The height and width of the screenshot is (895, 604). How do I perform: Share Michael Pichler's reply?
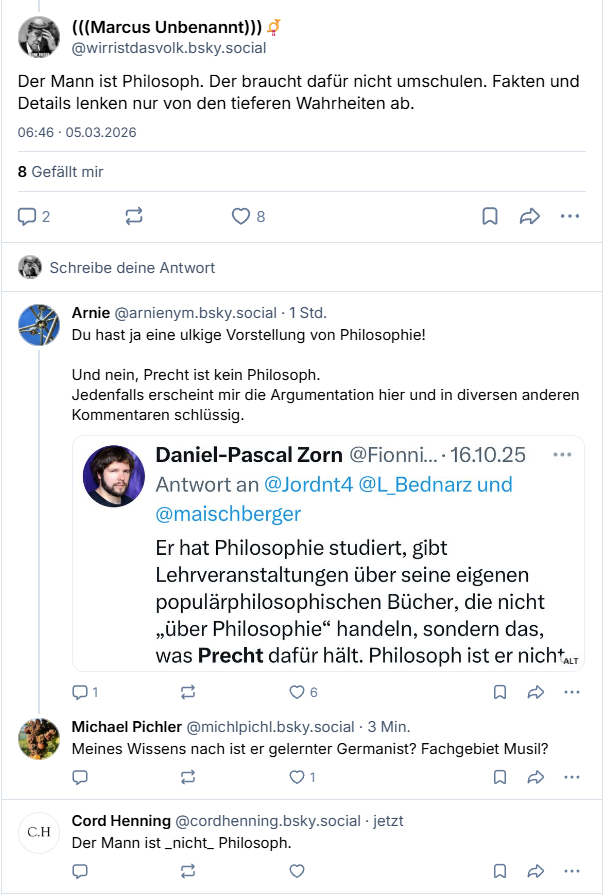[x=535, y=777]
